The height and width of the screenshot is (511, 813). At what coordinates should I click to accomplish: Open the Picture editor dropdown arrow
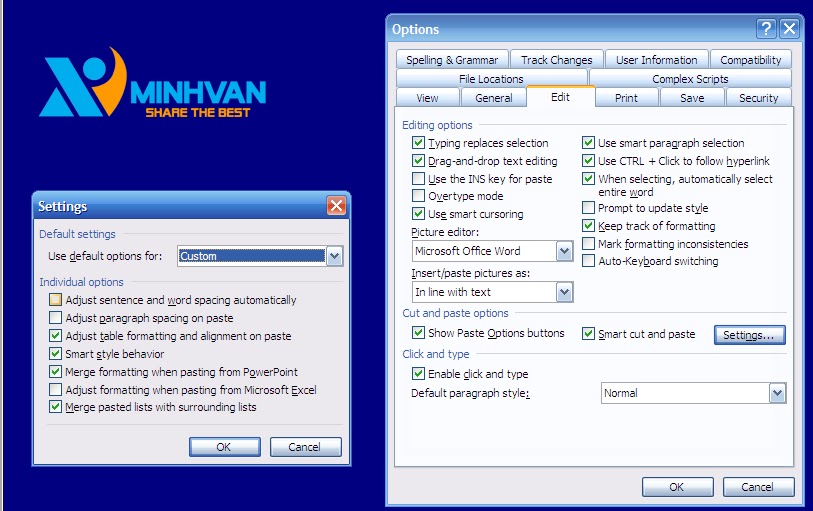pos(564,251)
